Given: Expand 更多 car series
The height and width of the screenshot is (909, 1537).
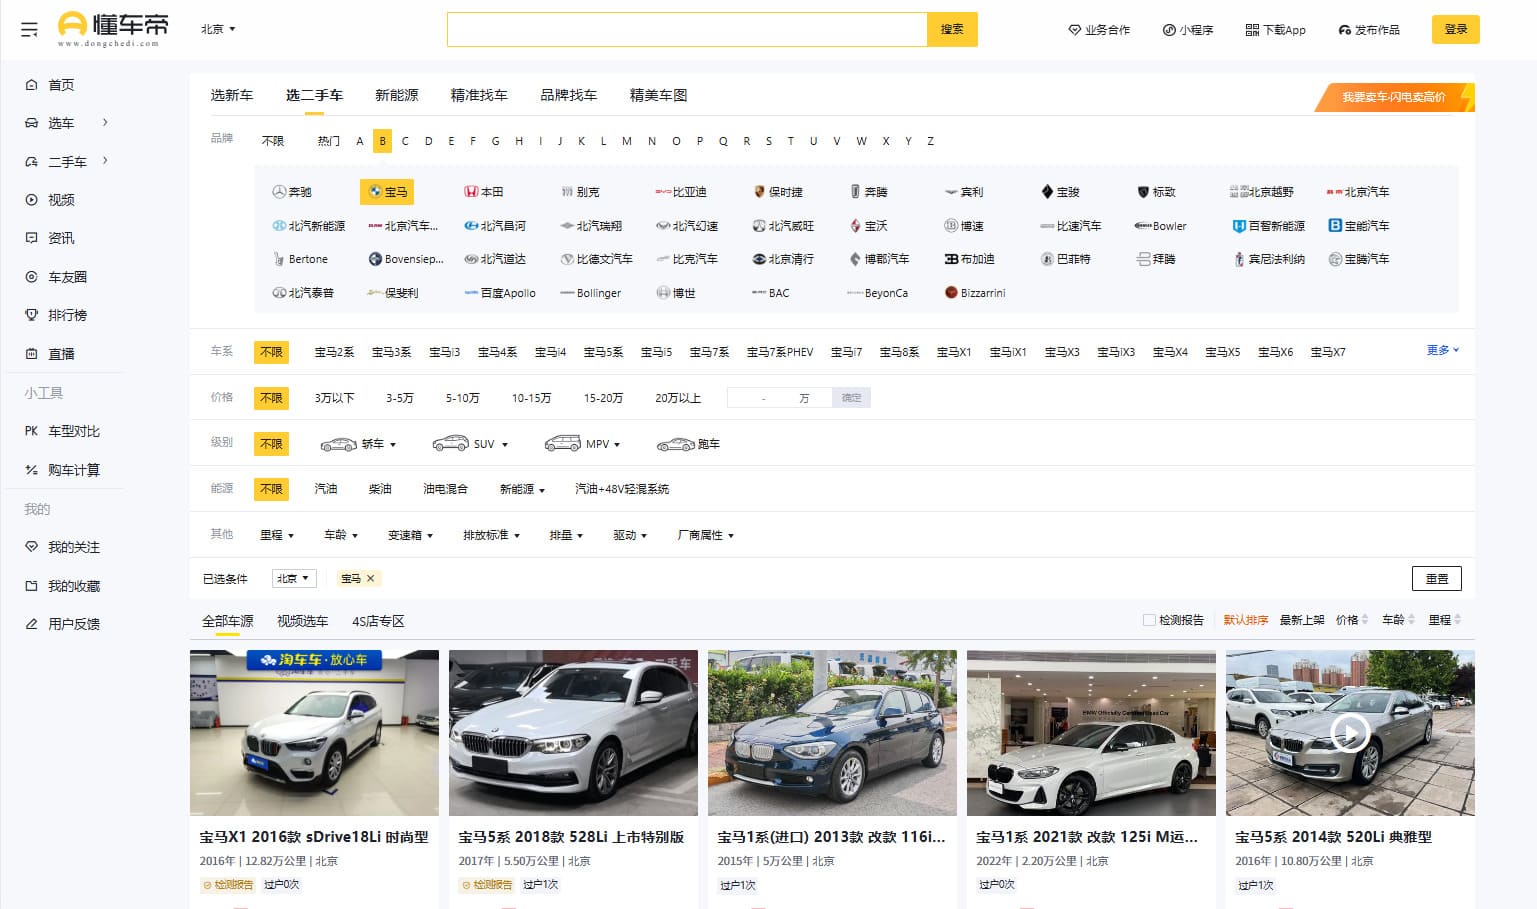Looking at the screenshot, I should point(1443,350).
